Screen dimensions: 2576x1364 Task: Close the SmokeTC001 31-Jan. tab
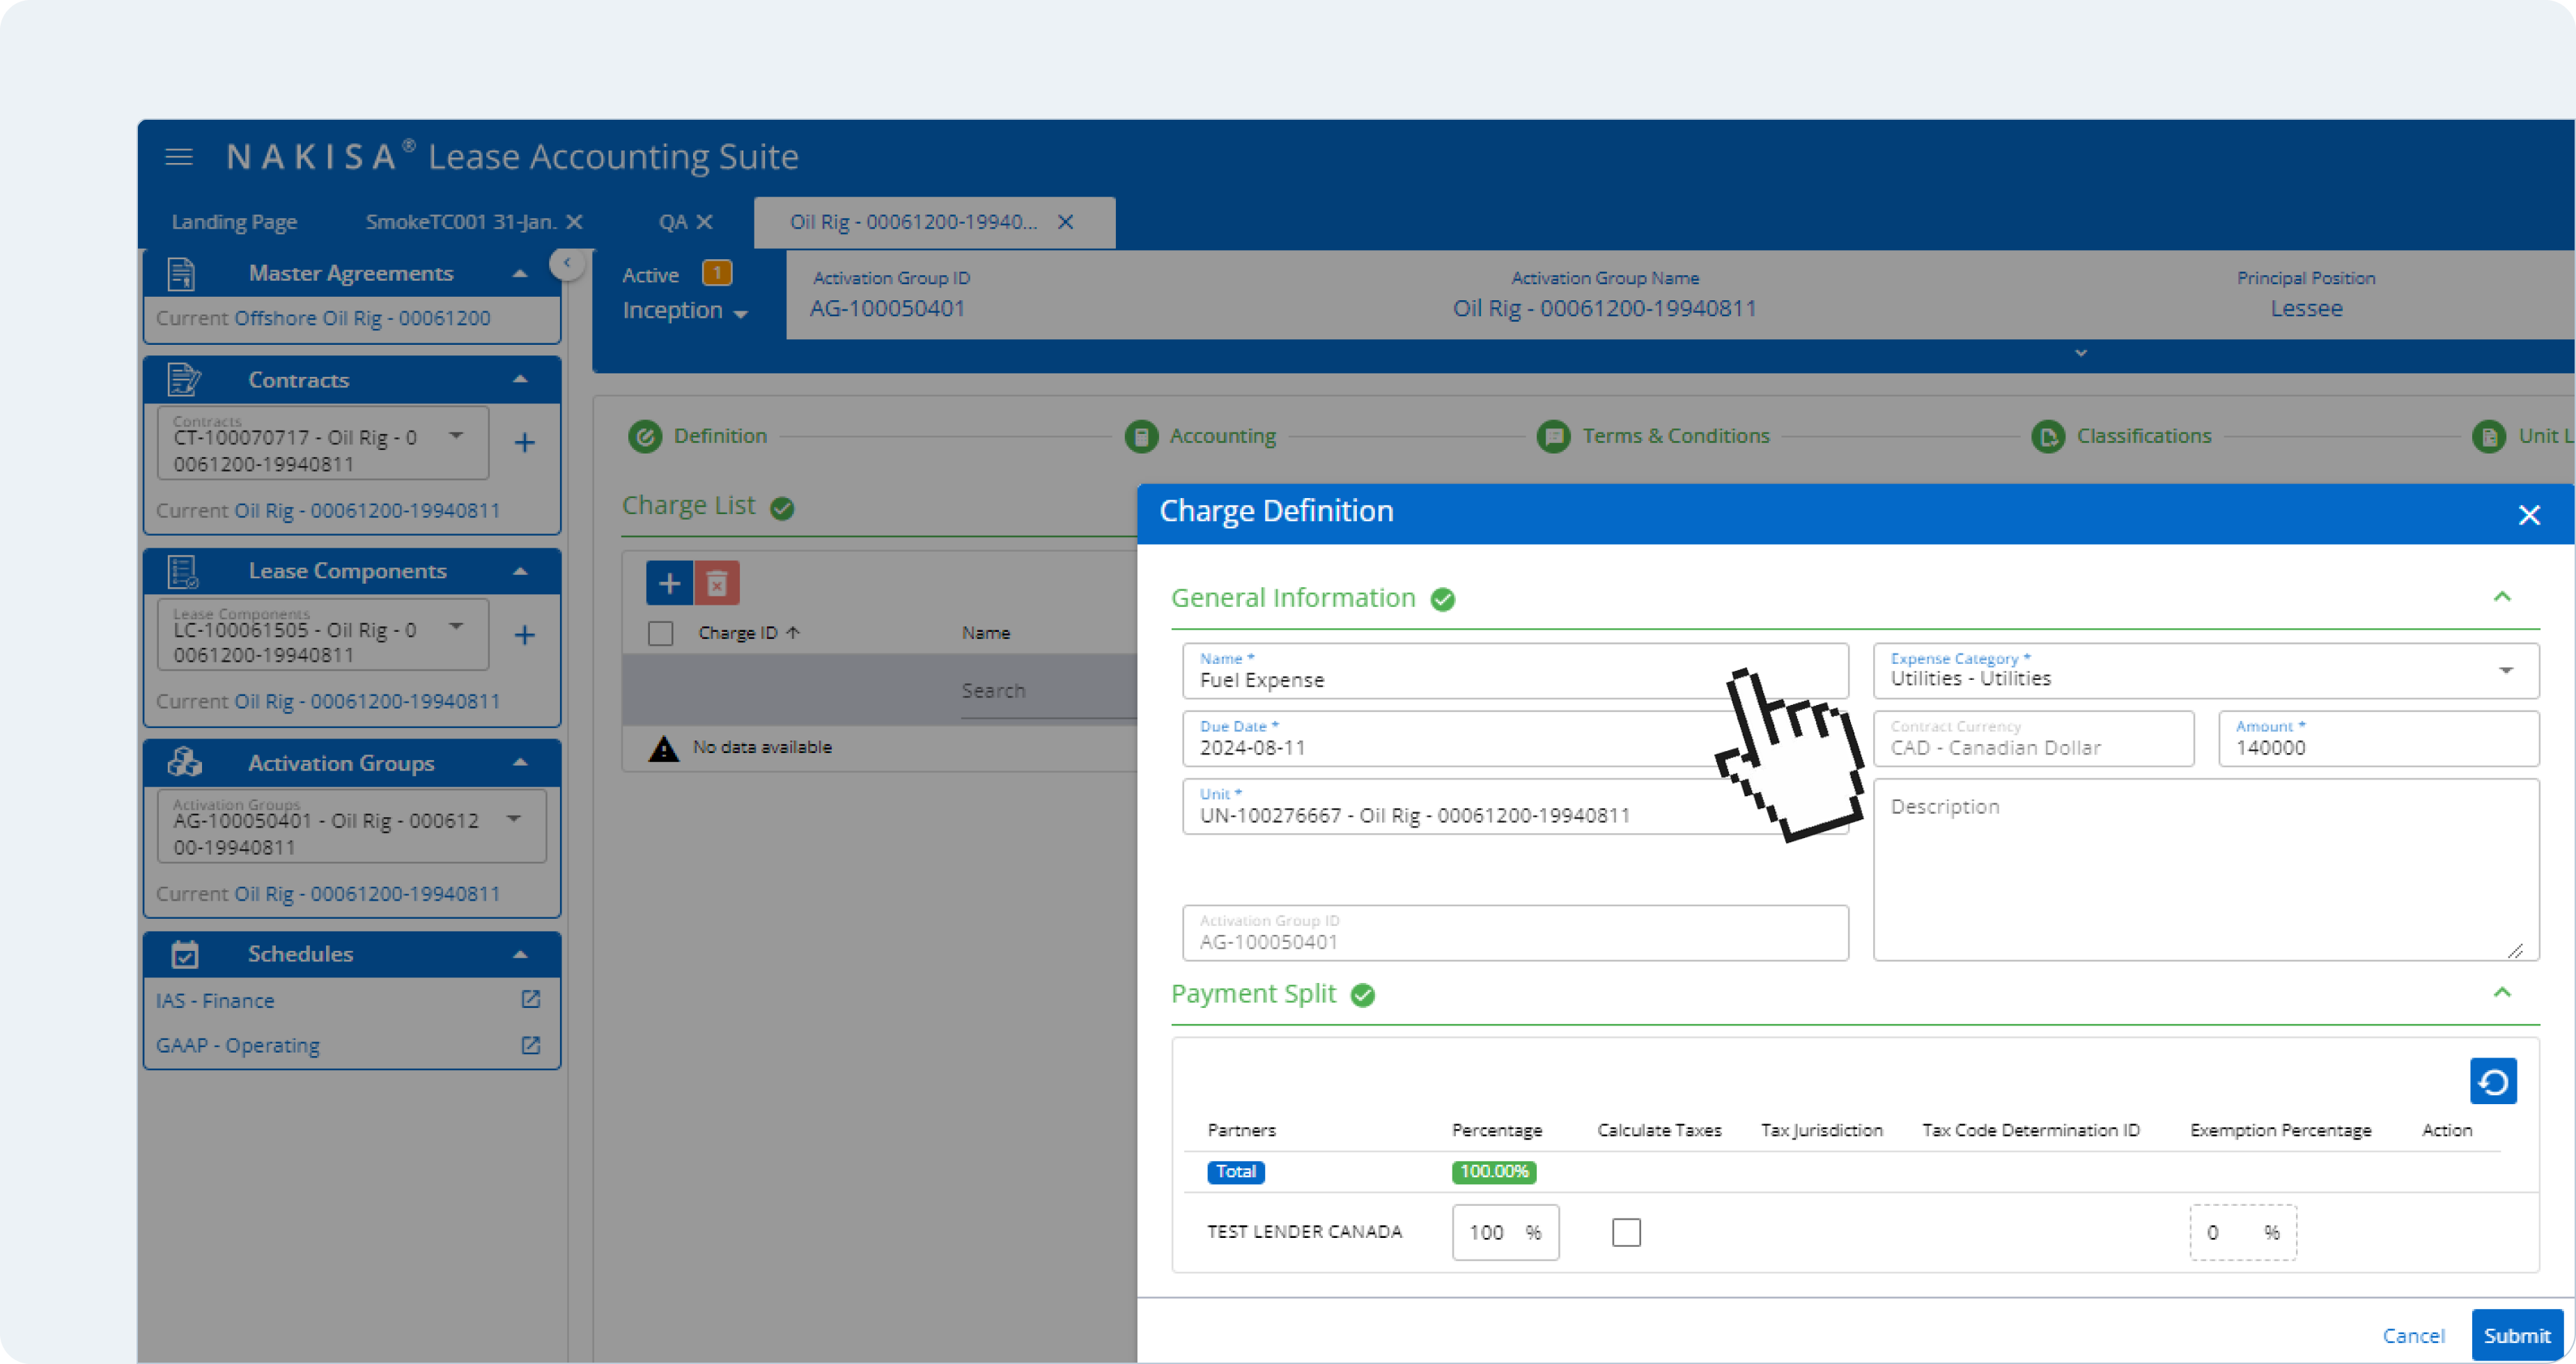(575, 222)
